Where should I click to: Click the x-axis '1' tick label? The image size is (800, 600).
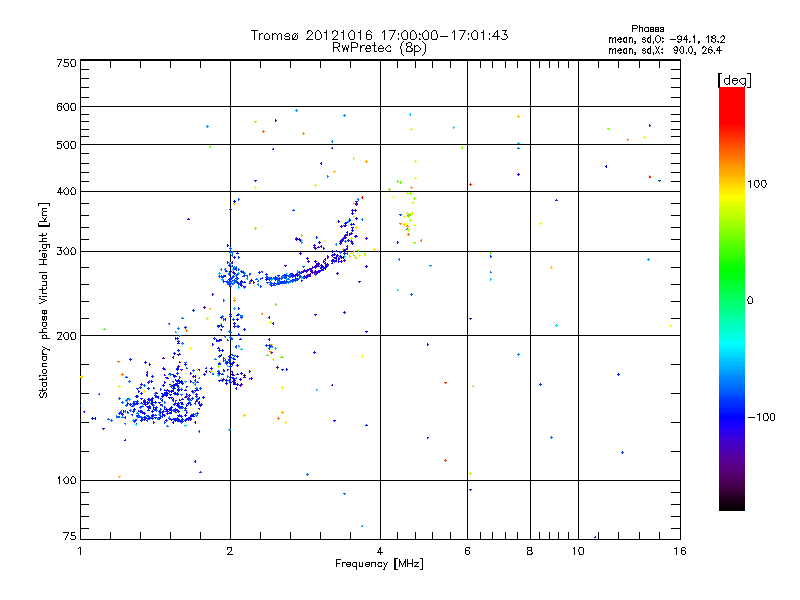[80, 551]
